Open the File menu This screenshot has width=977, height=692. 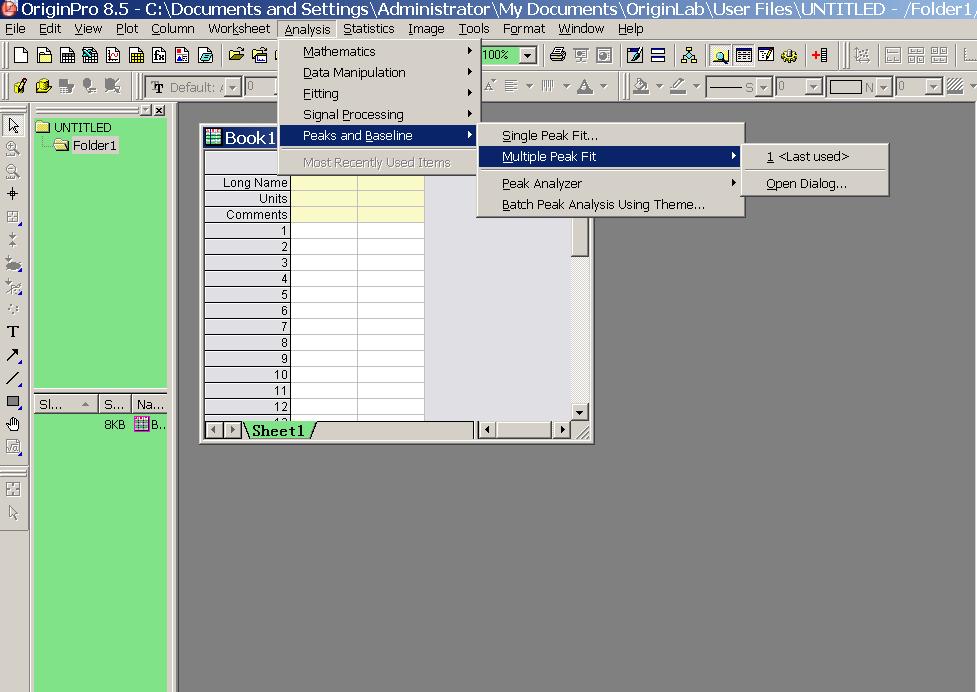pos(15,29)
